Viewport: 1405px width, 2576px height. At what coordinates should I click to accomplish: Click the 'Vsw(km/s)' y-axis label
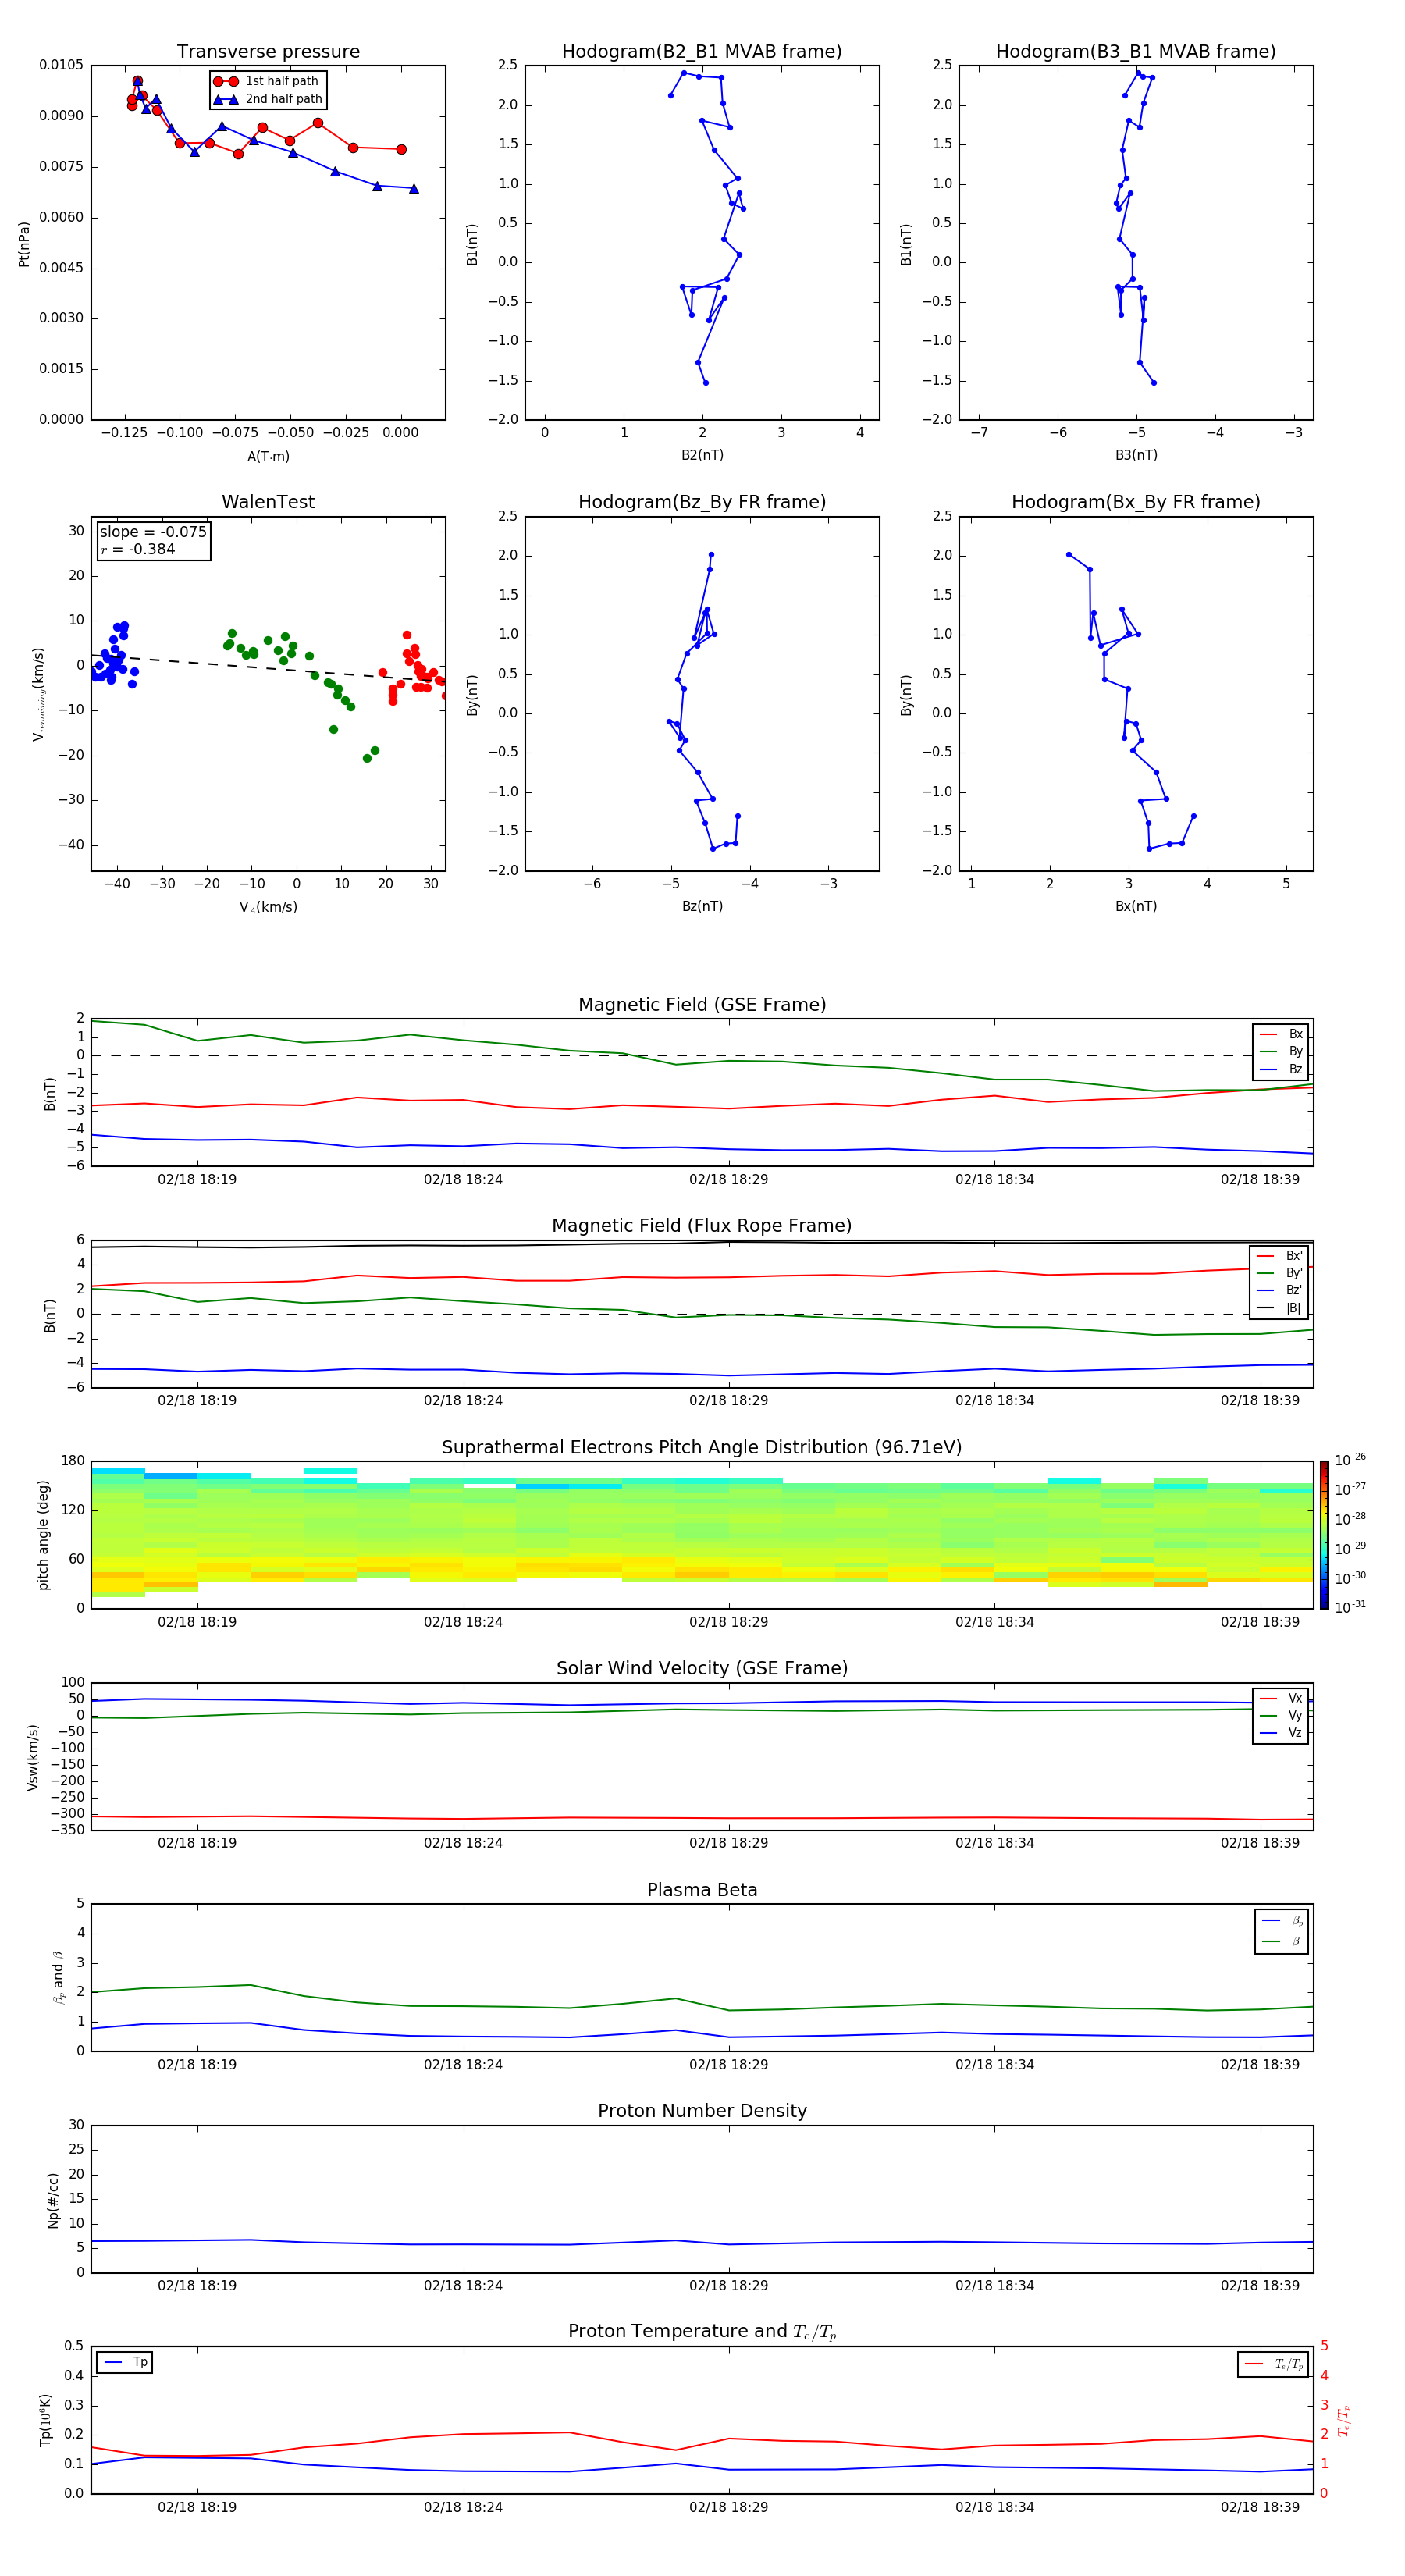click(32, 1757)
